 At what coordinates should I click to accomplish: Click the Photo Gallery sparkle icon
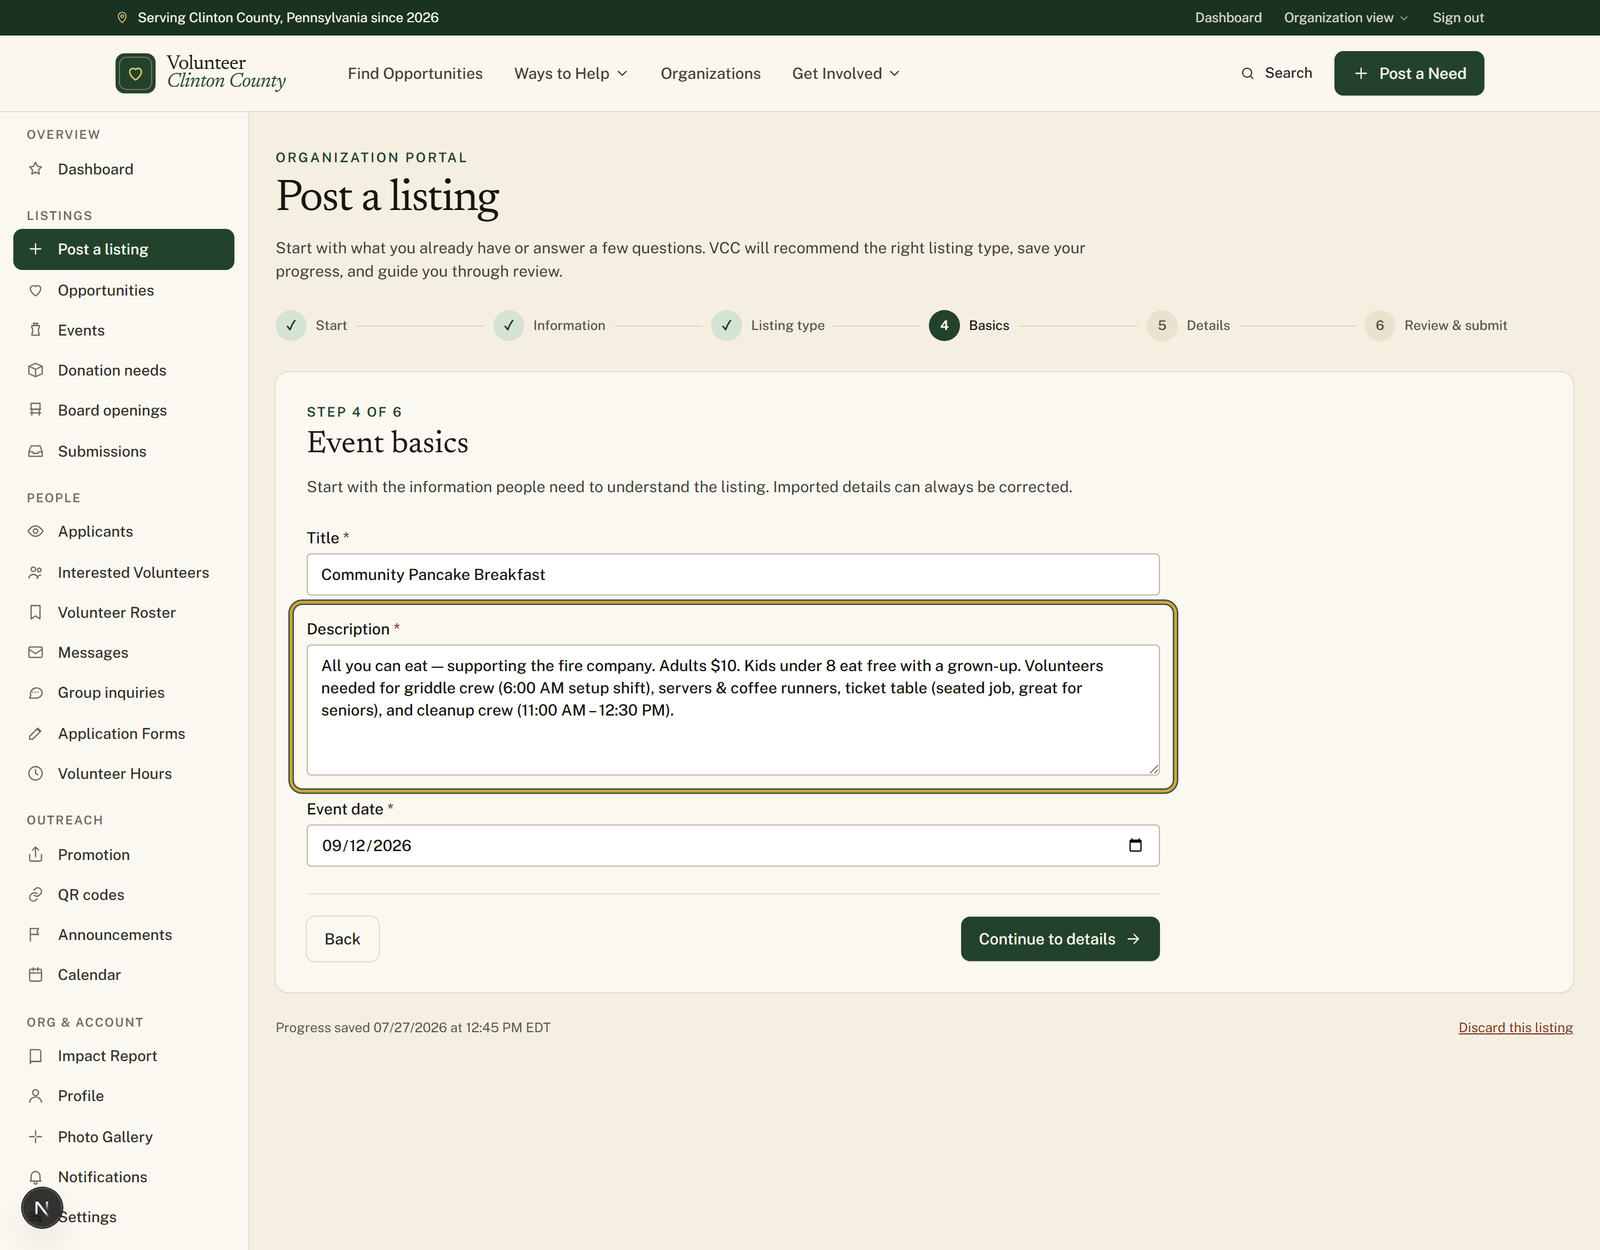[36, 1136]
